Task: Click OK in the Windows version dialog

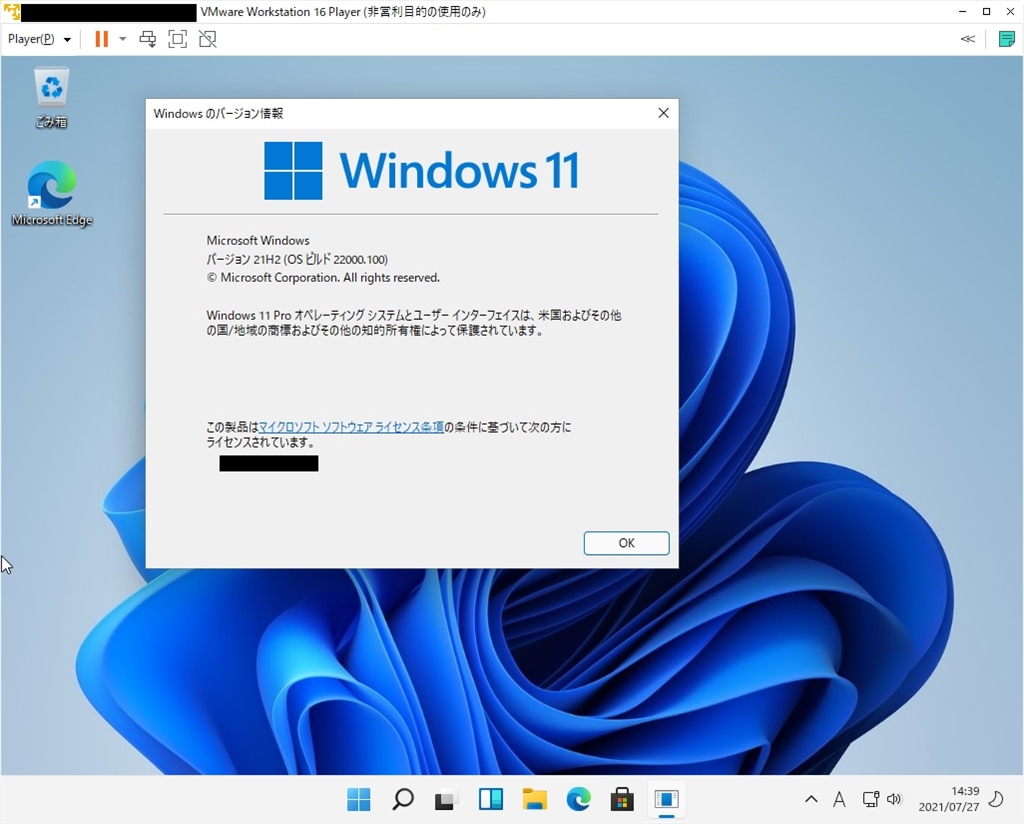Action: pos(626,543)
